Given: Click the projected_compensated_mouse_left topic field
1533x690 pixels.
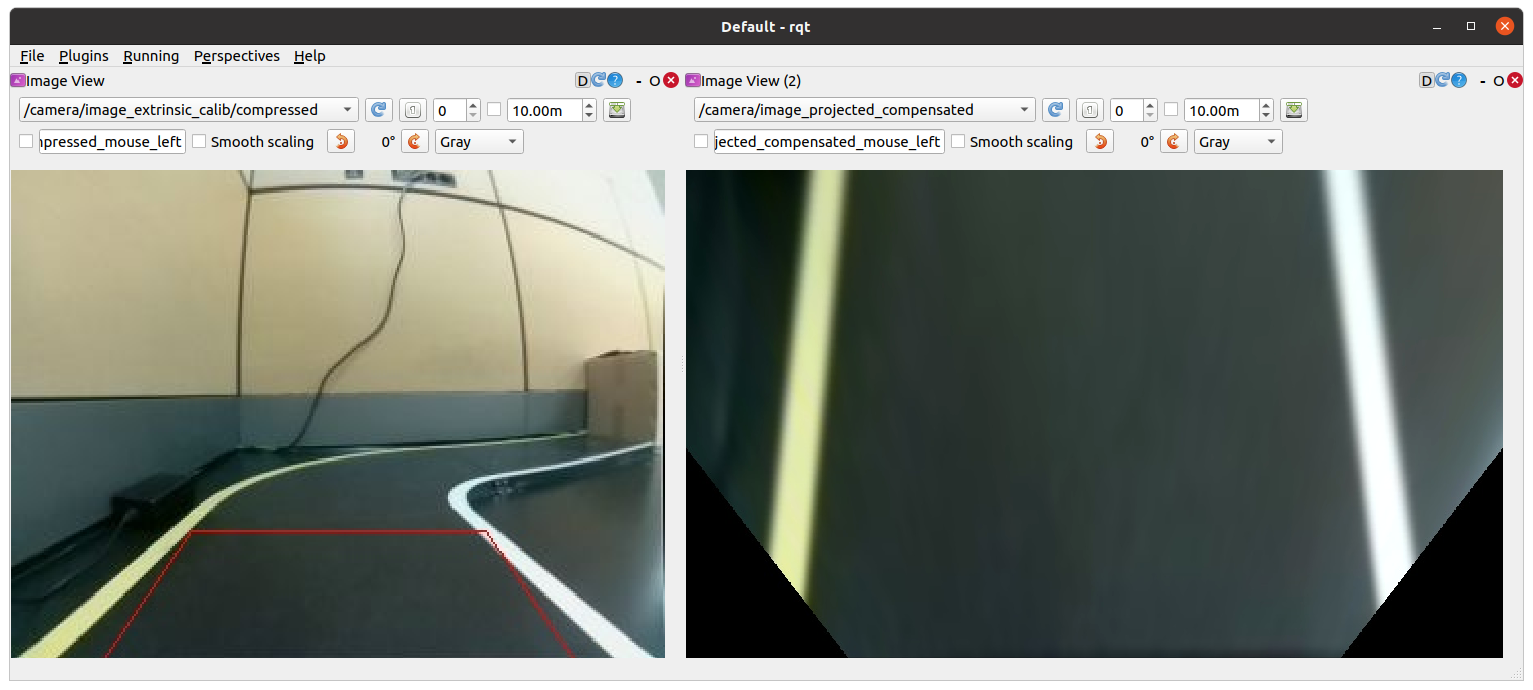Looking at the screenshot, I should [828, 142].
